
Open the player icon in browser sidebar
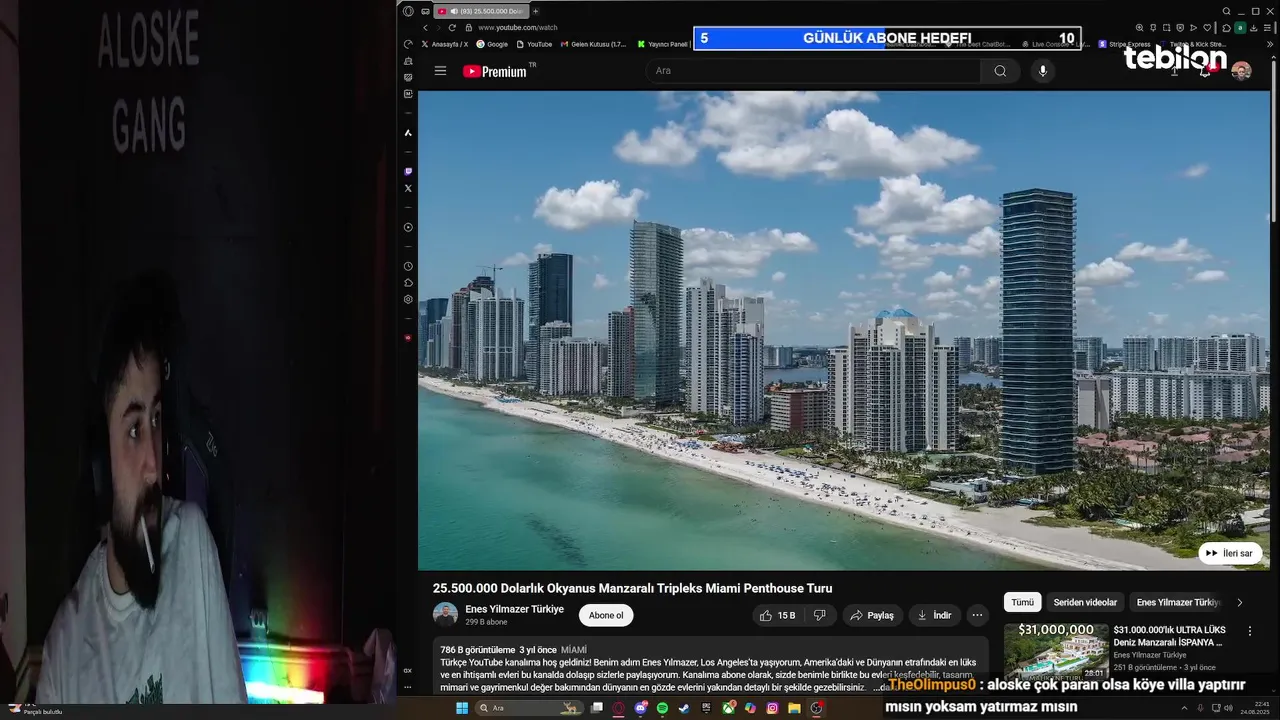click(408, 227)
